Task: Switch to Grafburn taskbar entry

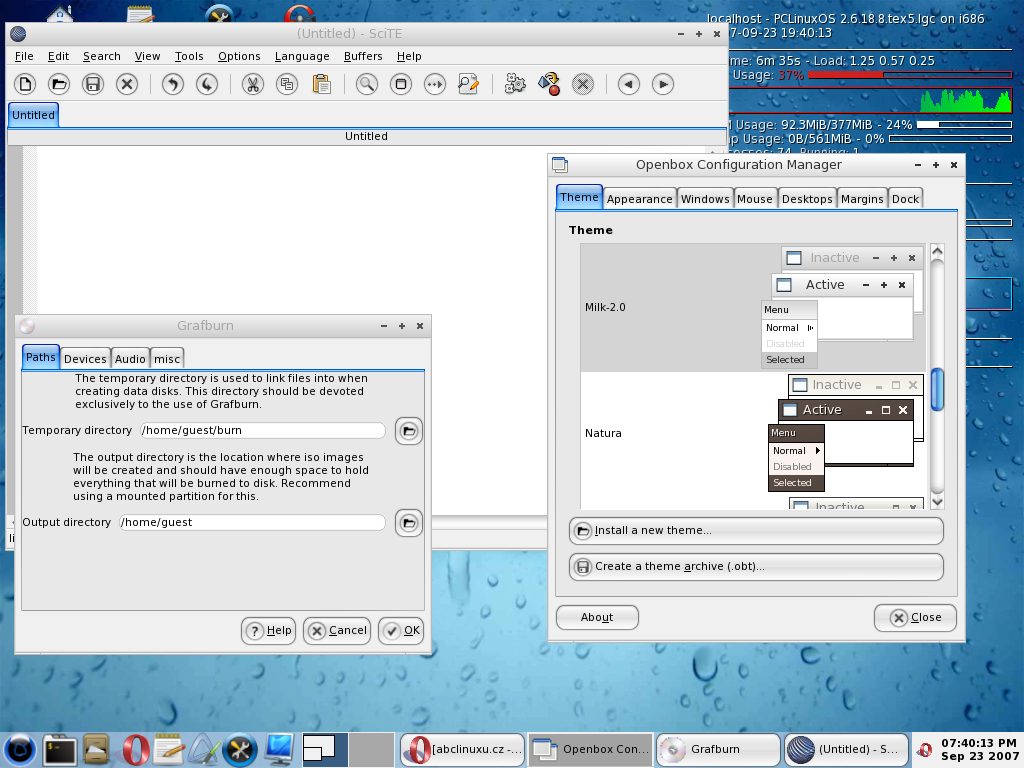Action: [718, 750]
